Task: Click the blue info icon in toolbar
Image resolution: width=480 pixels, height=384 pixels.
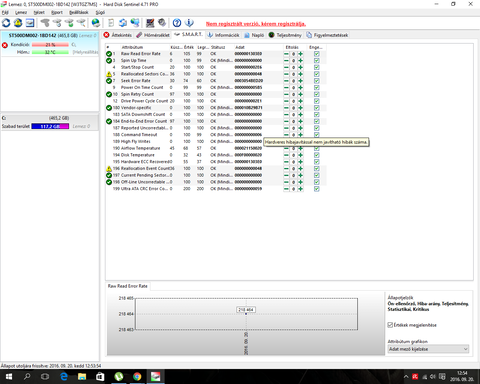Action: [189, 23]
